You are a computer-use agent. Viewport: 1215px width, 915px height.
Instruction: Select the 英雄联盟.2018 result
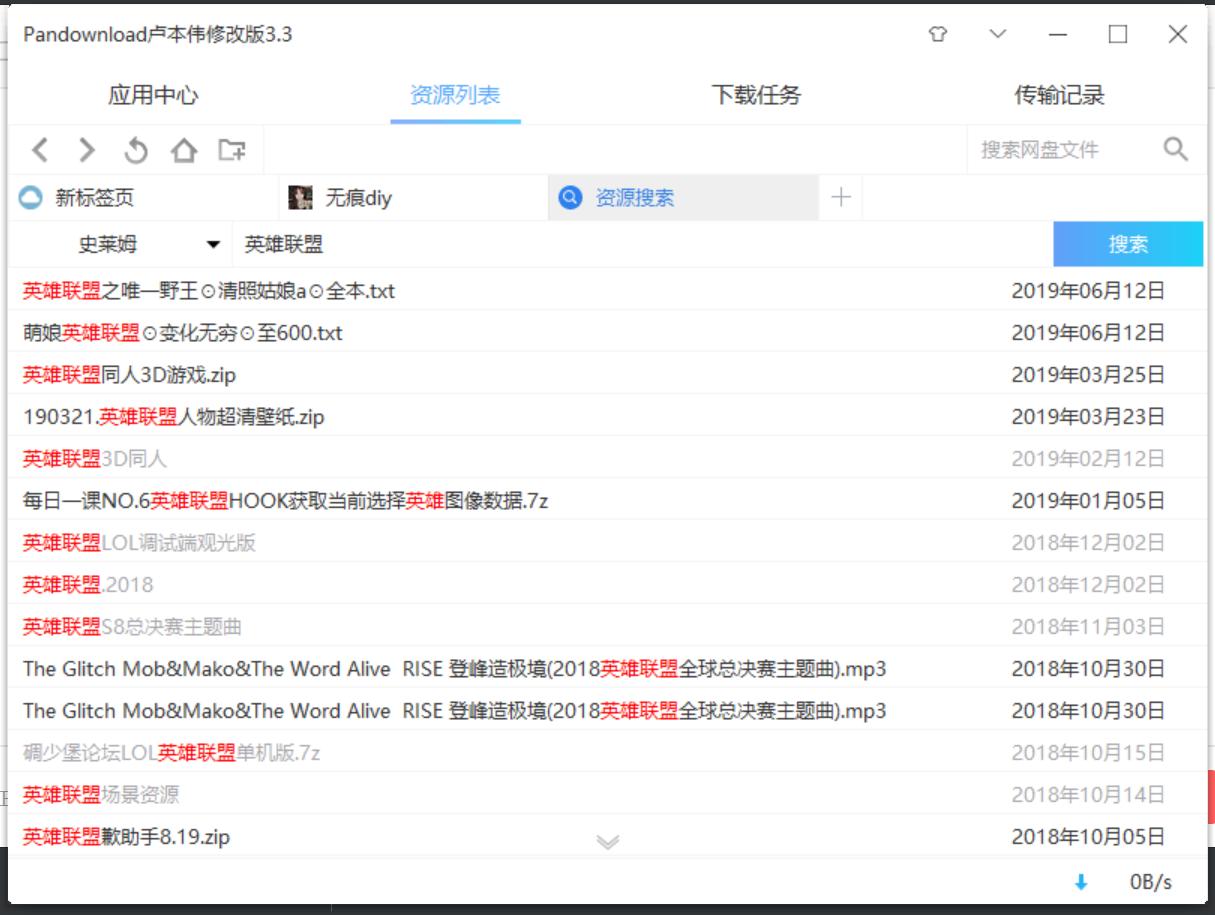606,585
